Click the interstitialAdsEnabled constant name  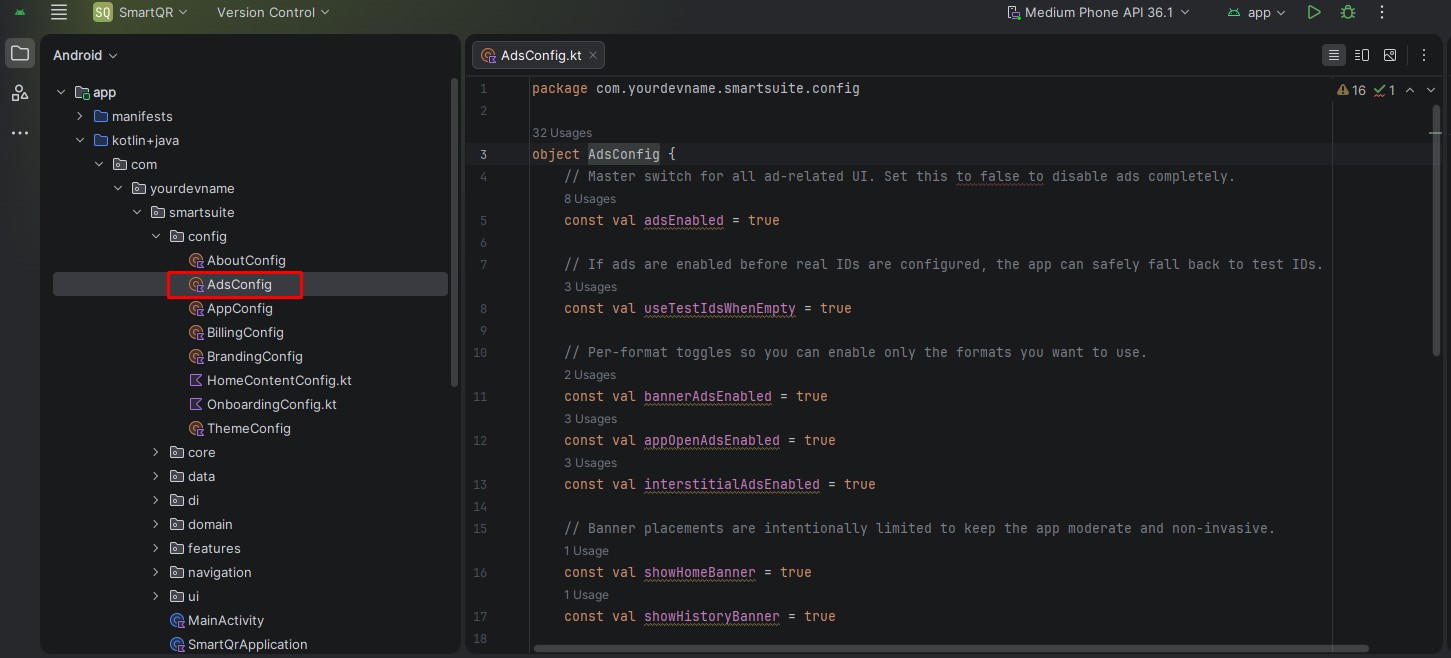(732, 484)
